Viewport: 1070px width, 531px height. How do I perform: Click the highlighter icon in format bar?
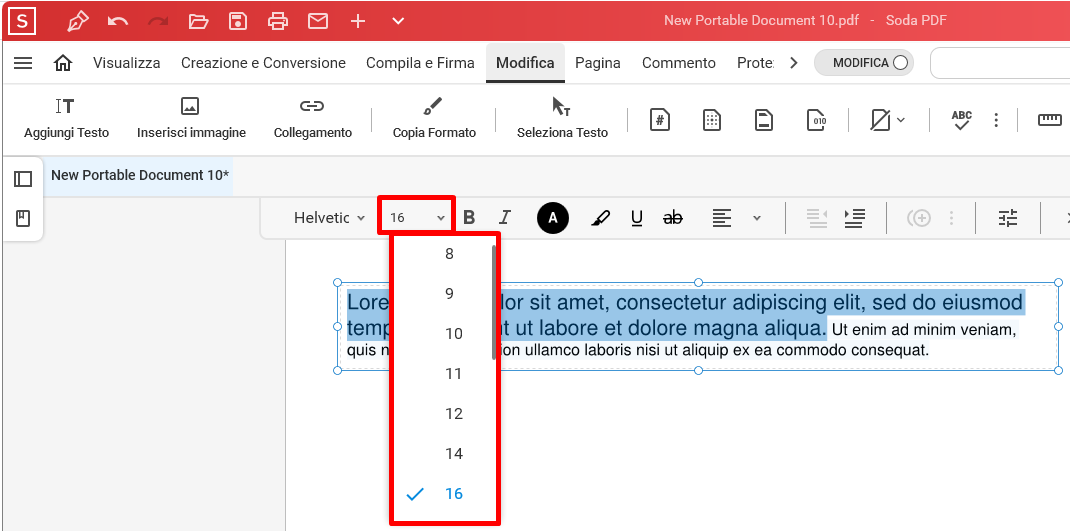point(600,218)
